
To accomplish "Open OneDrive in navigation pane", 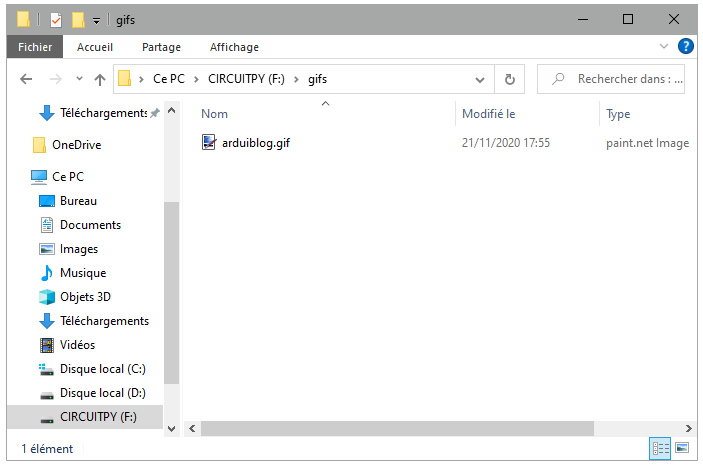I will (x=76, y=145).
